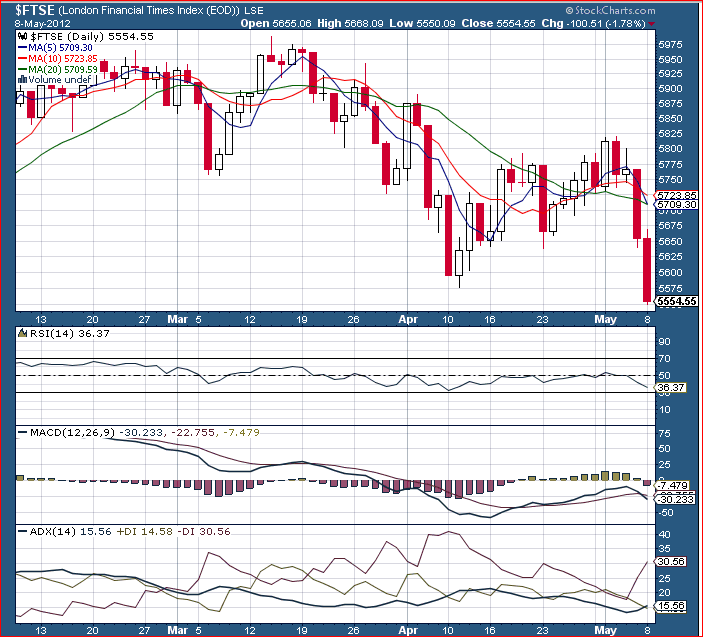Screen dimensions: 703x637
Task: Click the Low 5550.09 value
Action: [422, 23]
